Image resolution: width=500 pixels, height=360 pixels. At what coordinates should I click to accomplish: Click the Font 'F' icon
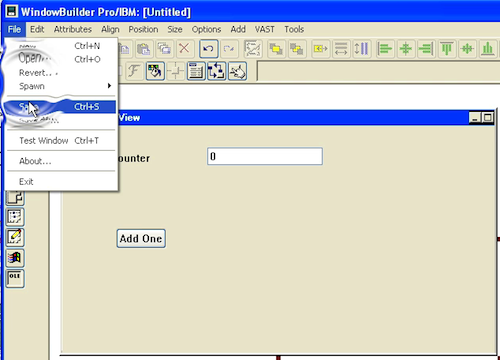pyautogui.click(x=134, y=71)
